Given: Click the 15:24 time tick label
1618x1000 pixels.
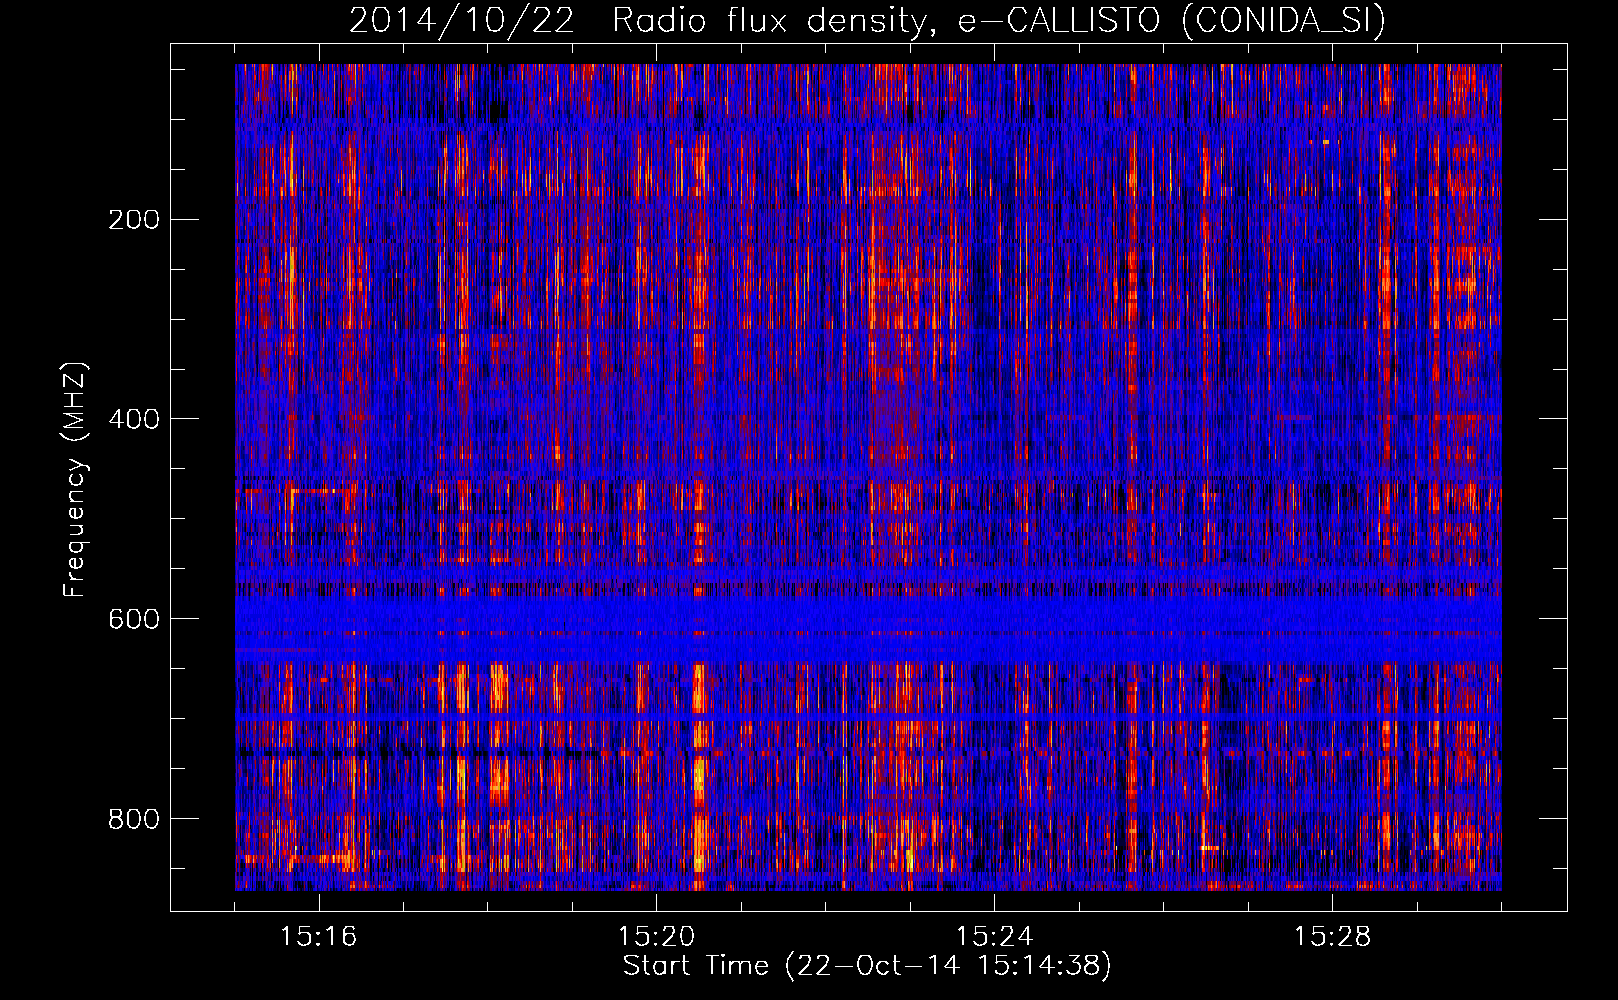Looking at the screenshot, I should 994,937.
